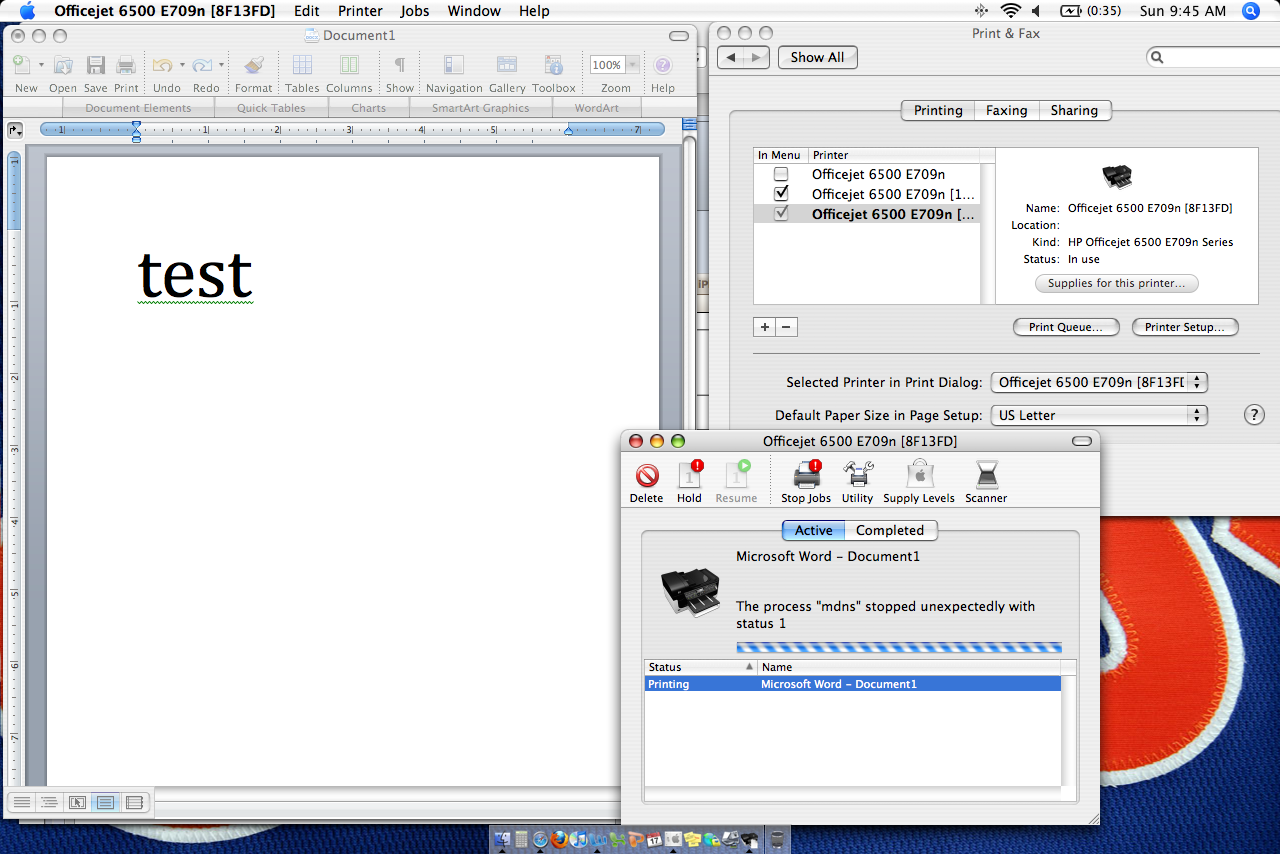Image resolution: width=1280 pixels, height=854 pixels.
Task: Switch to Outline view button in Word
Action: point(49,802)
